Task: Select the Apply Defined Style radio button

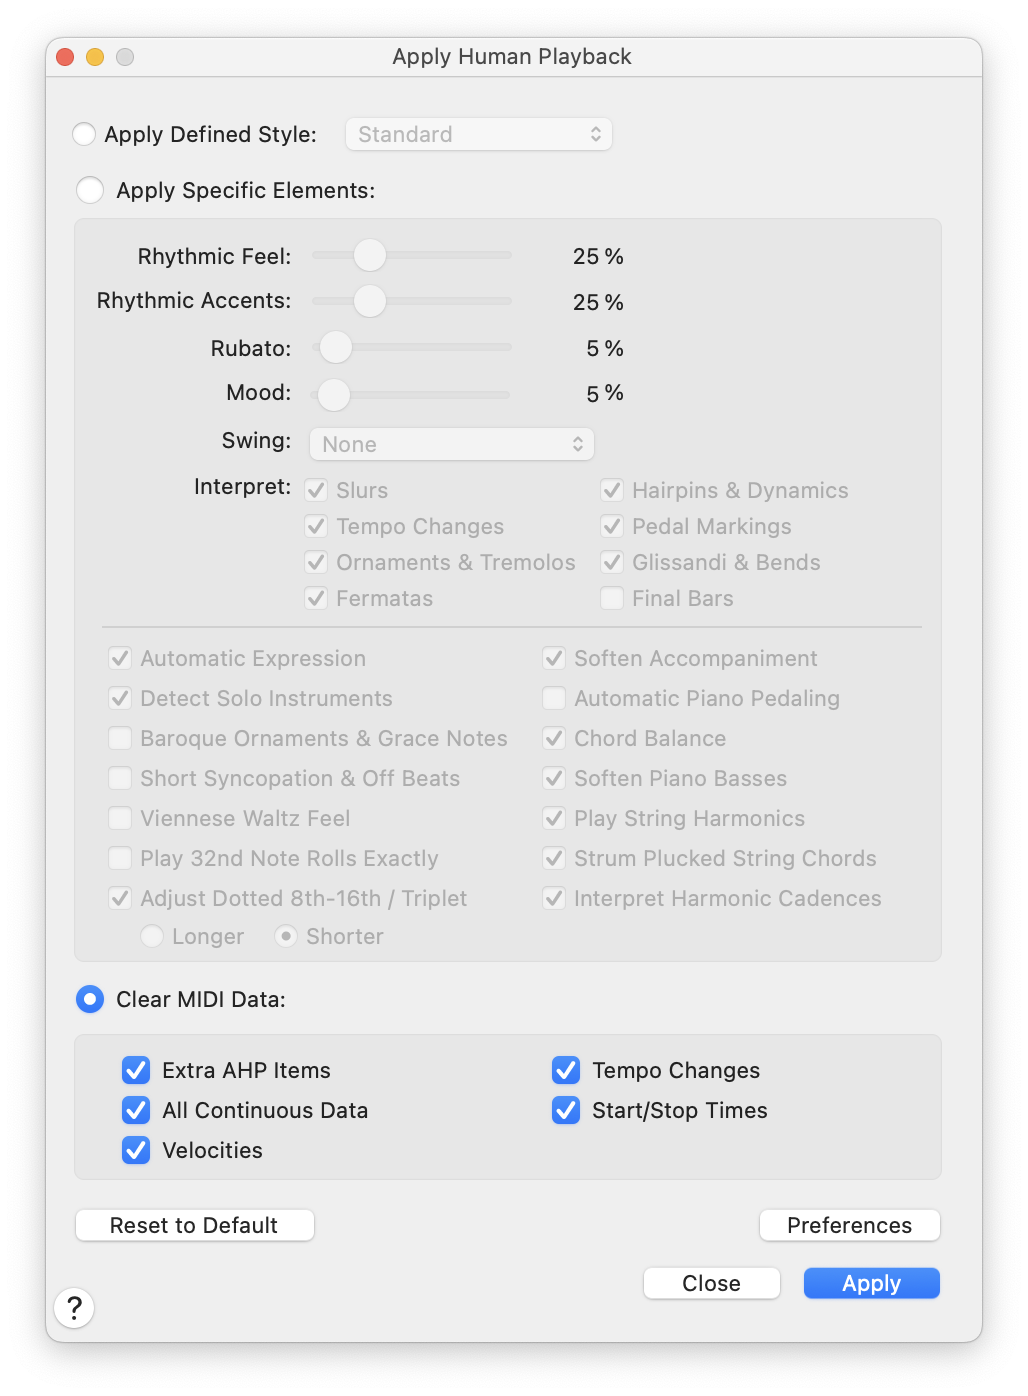Action: click(x=84, y=134)
